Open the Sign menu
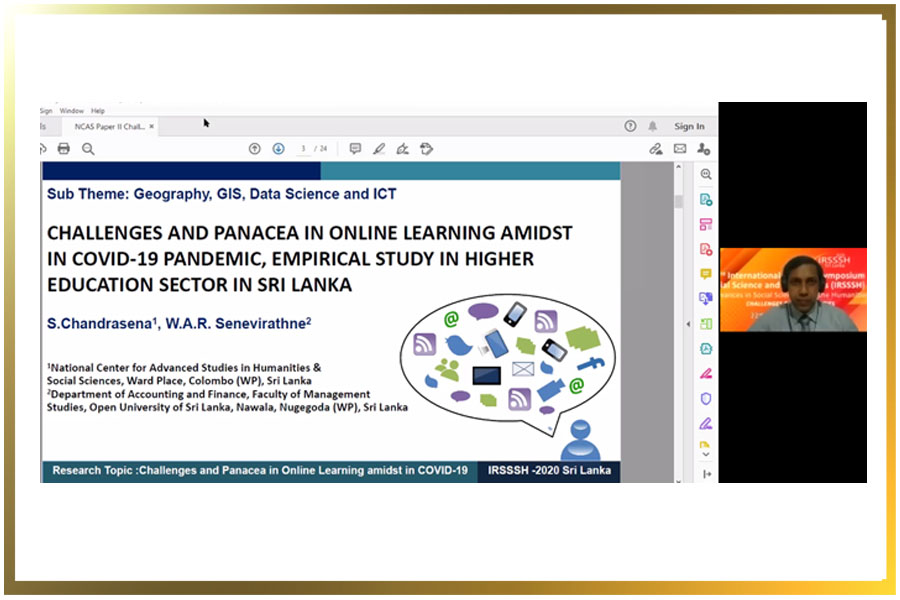This screenshot has height=600, width=900. pyautogui.click(x=46, y=110)
